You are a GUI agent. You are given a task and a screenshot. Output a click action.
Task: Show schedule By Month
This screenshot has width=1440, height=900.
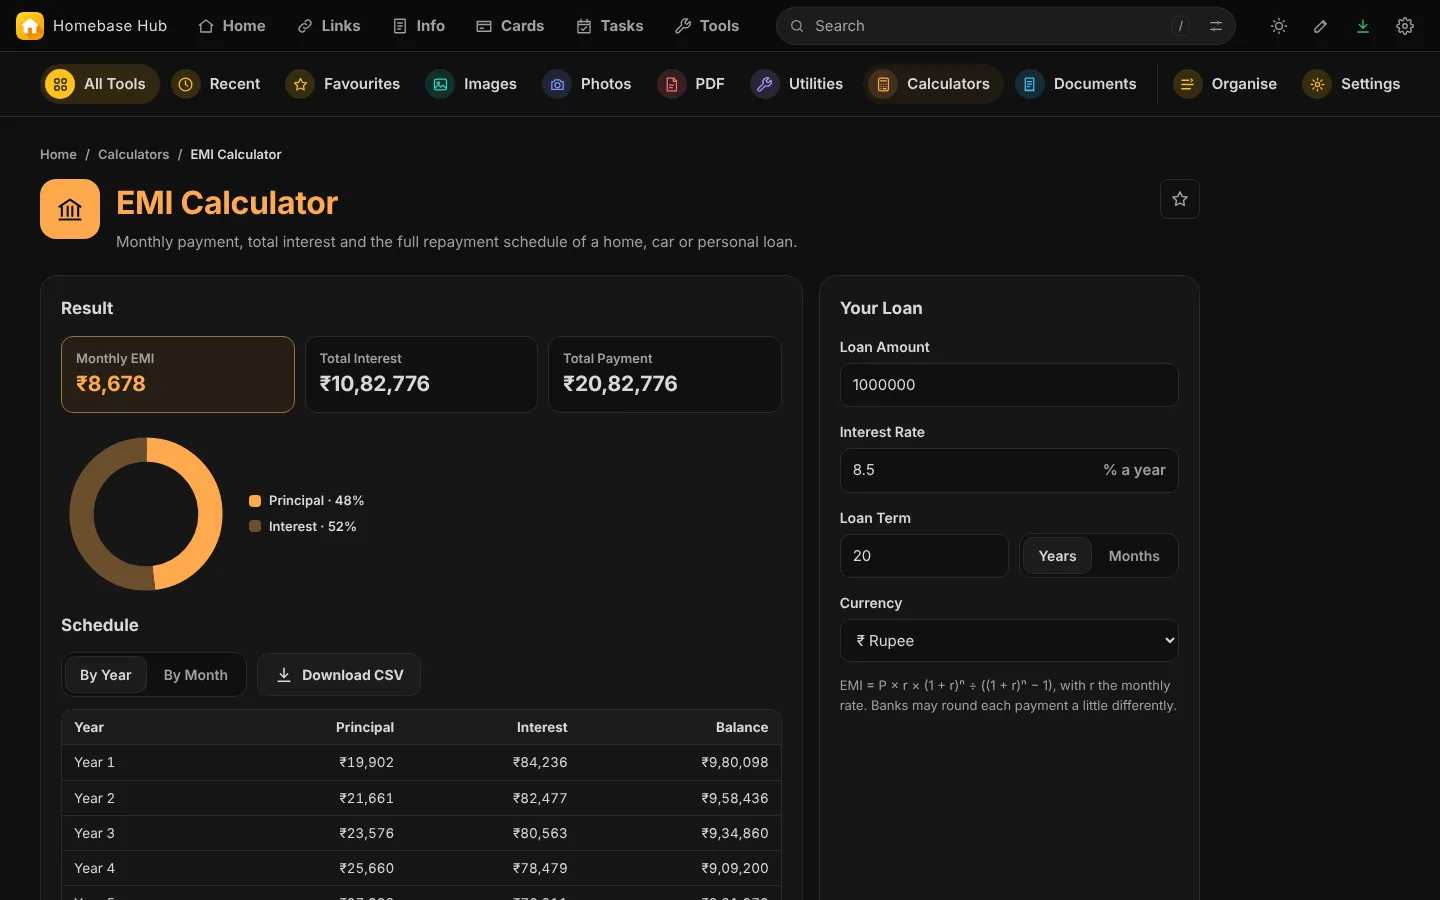(196, 675)
